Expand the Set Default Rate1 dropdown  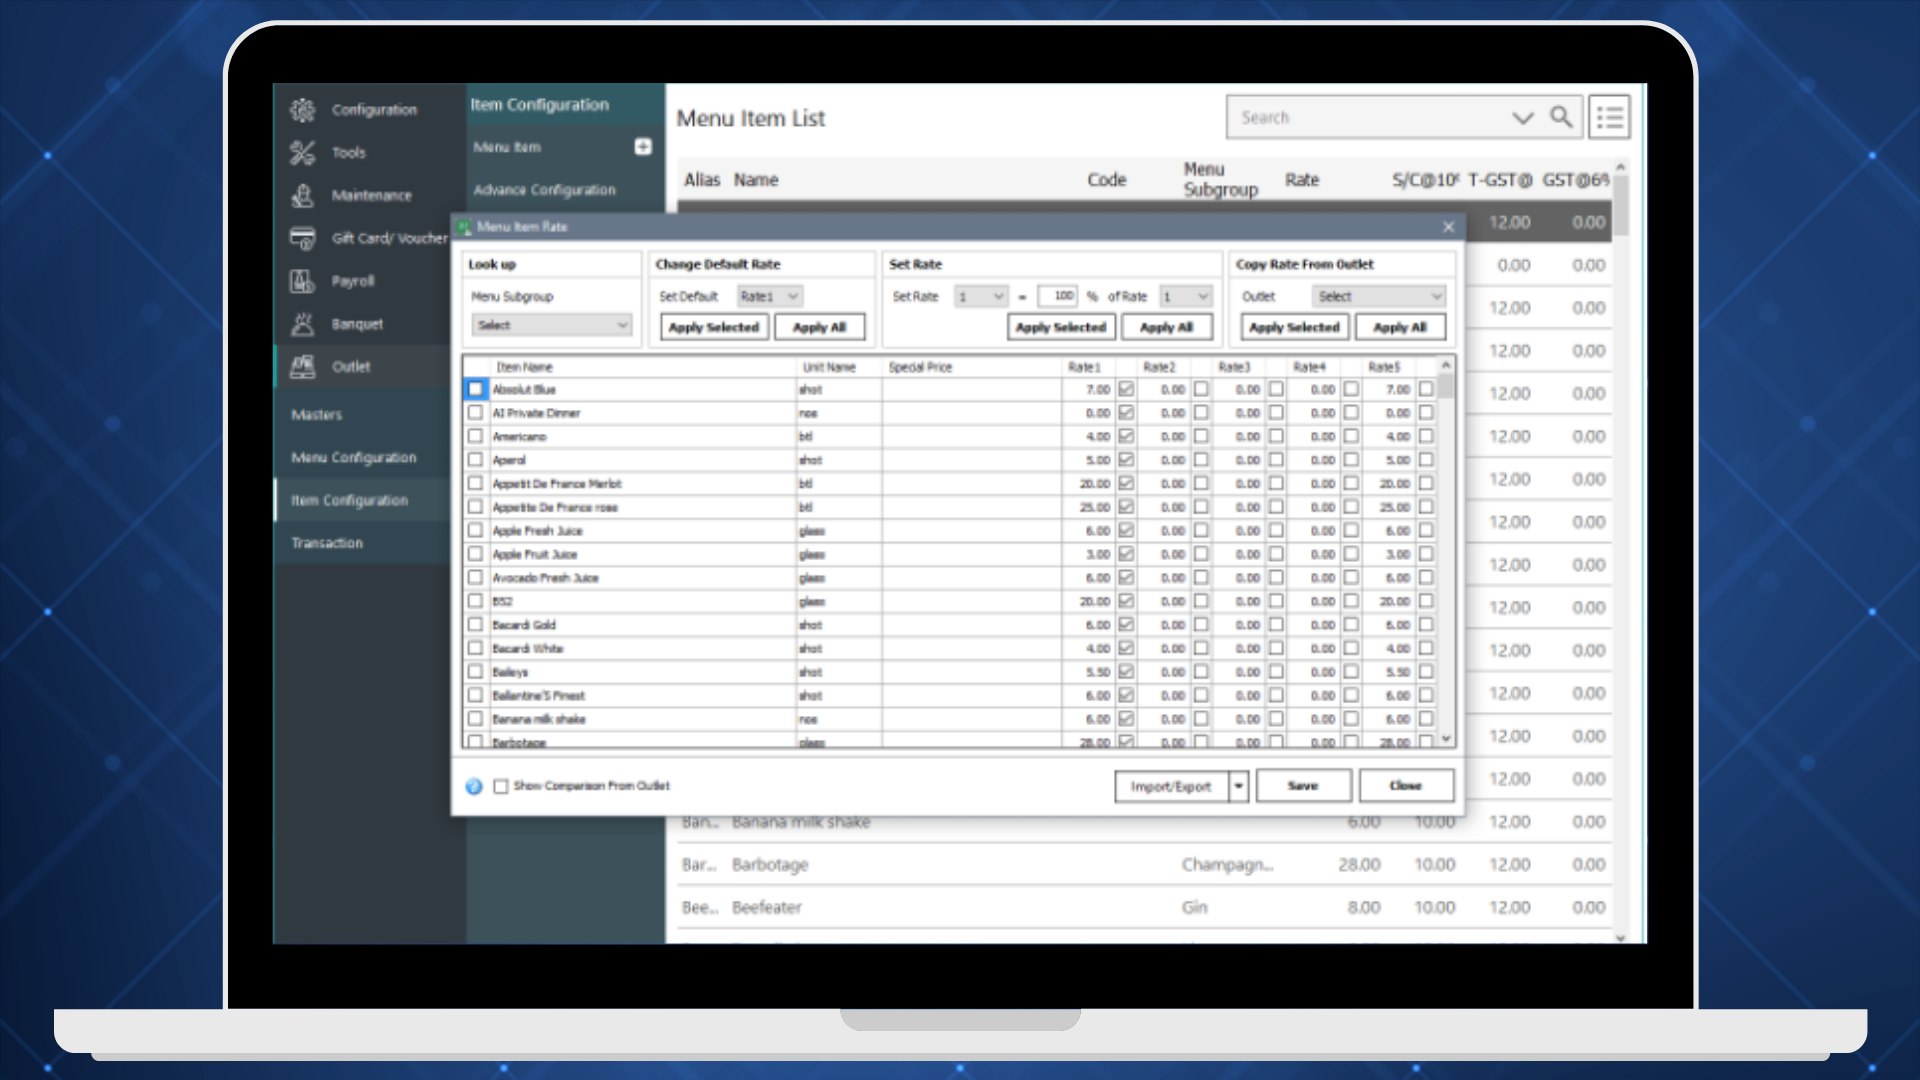tap(770, 296)
